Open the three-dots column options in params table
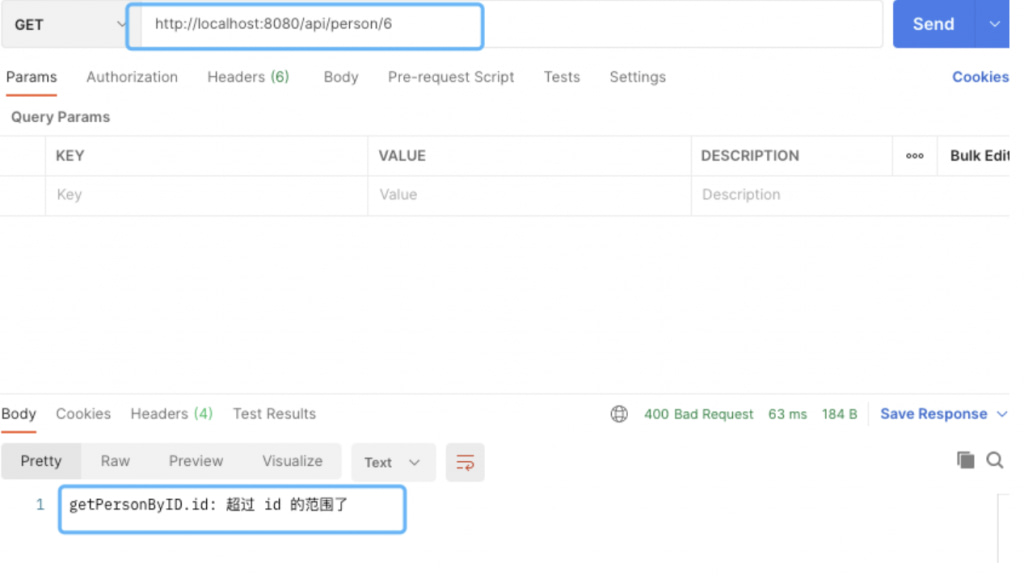Viewport: 1024px width, 588px height. [914, 156]
